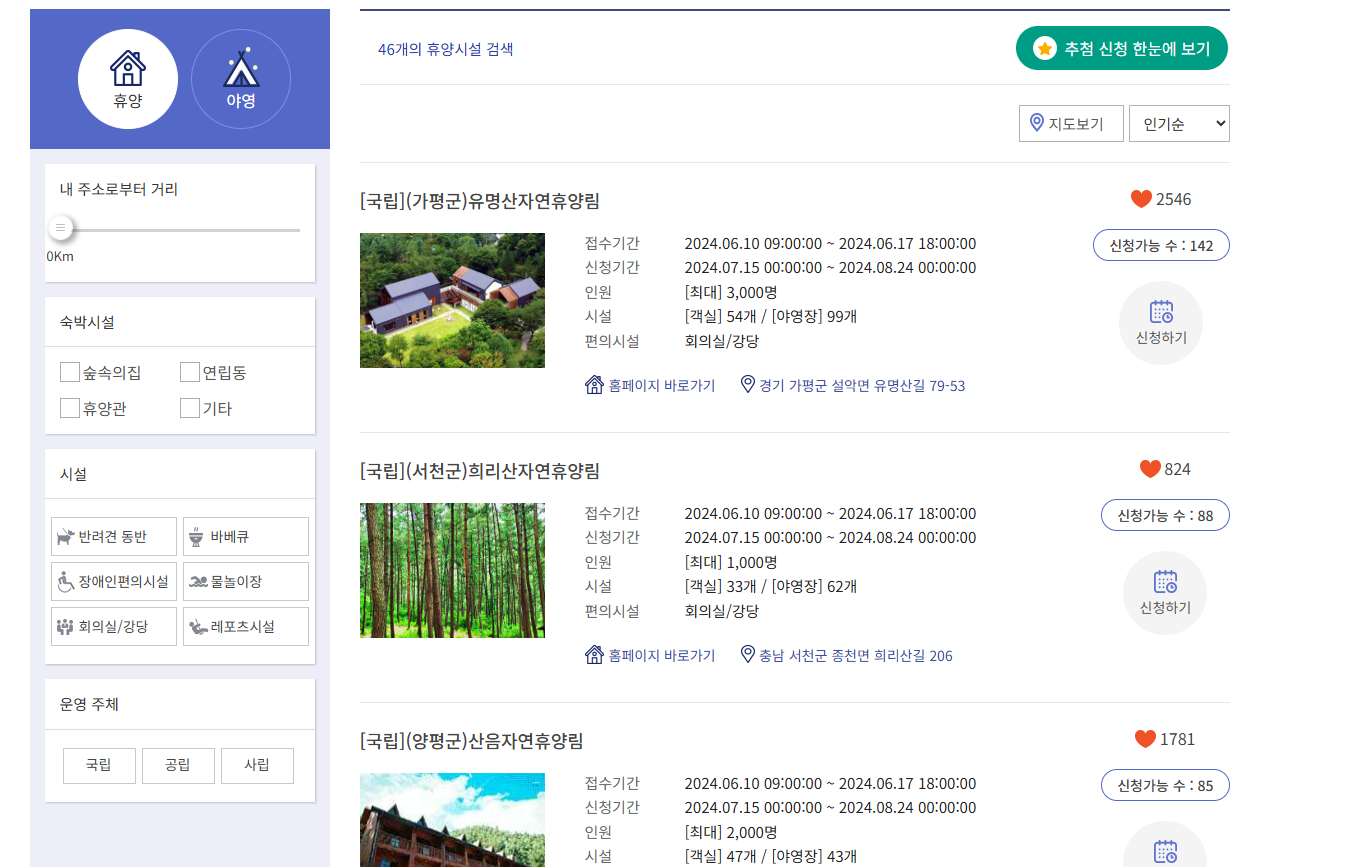Screen dimensions: 1358x867
Task: Enable 물놀이장 filter
Action: point(246,582)
